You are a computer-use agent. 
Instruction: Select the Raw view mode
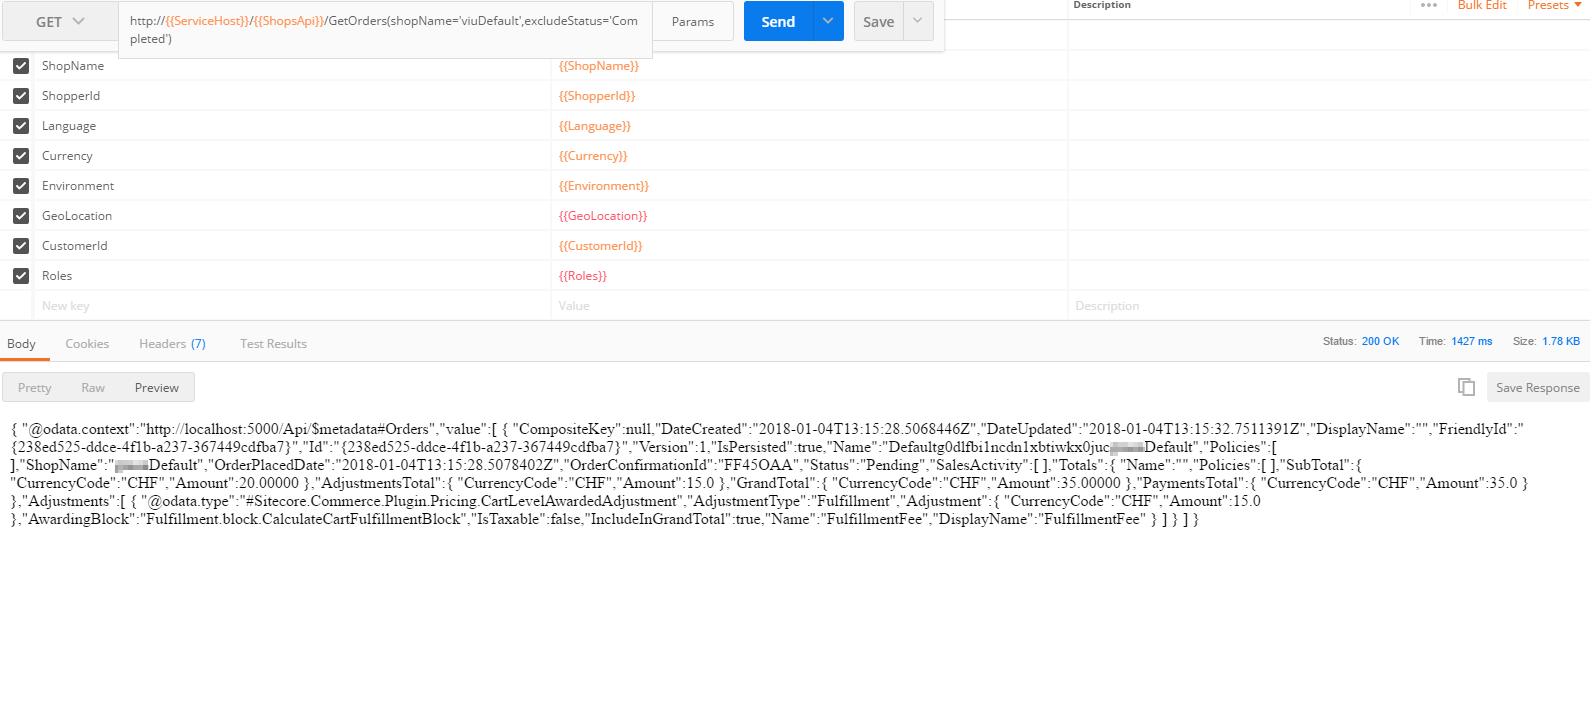pyautogui.click(x=93, y=388)
